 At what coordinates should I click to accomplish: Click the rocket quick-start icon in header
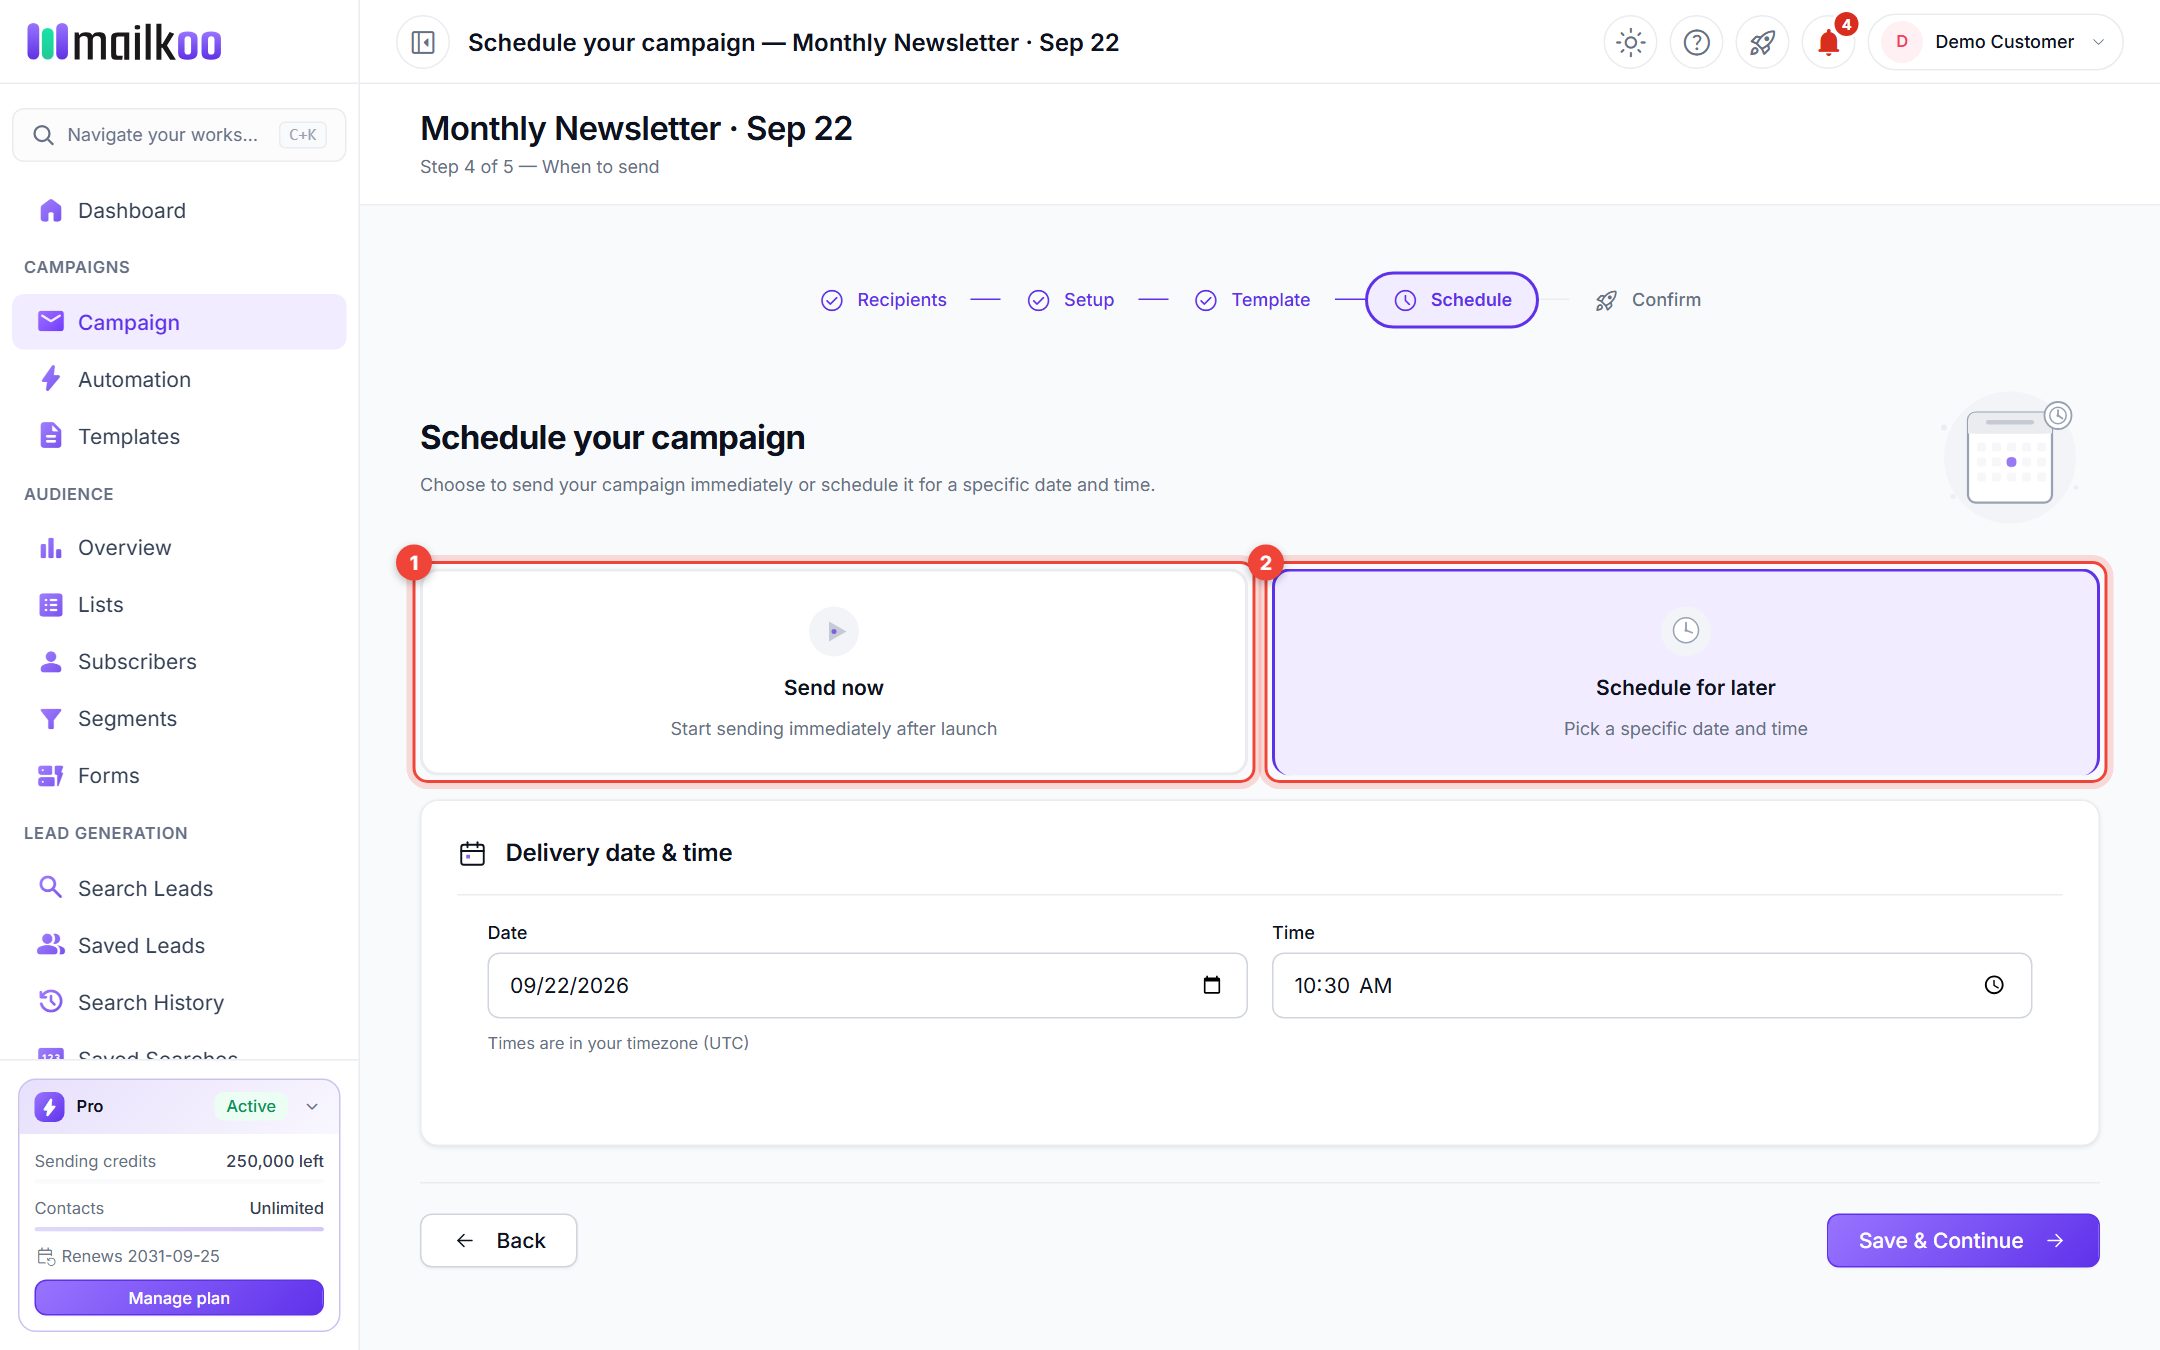[1762, 42]
